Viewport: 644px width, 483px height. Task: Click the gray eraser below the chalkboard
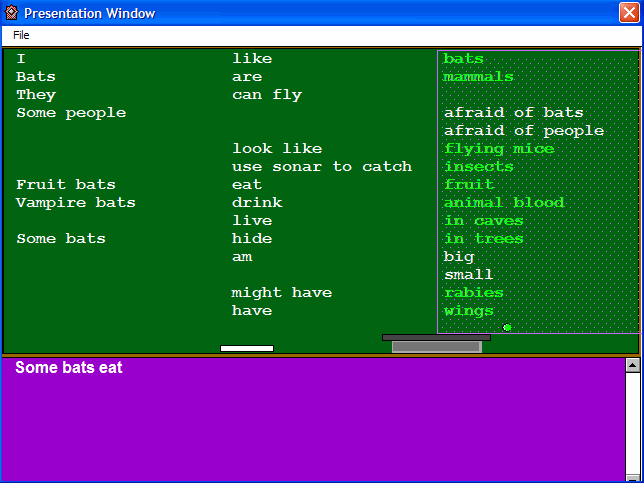(x=437, y=344)
